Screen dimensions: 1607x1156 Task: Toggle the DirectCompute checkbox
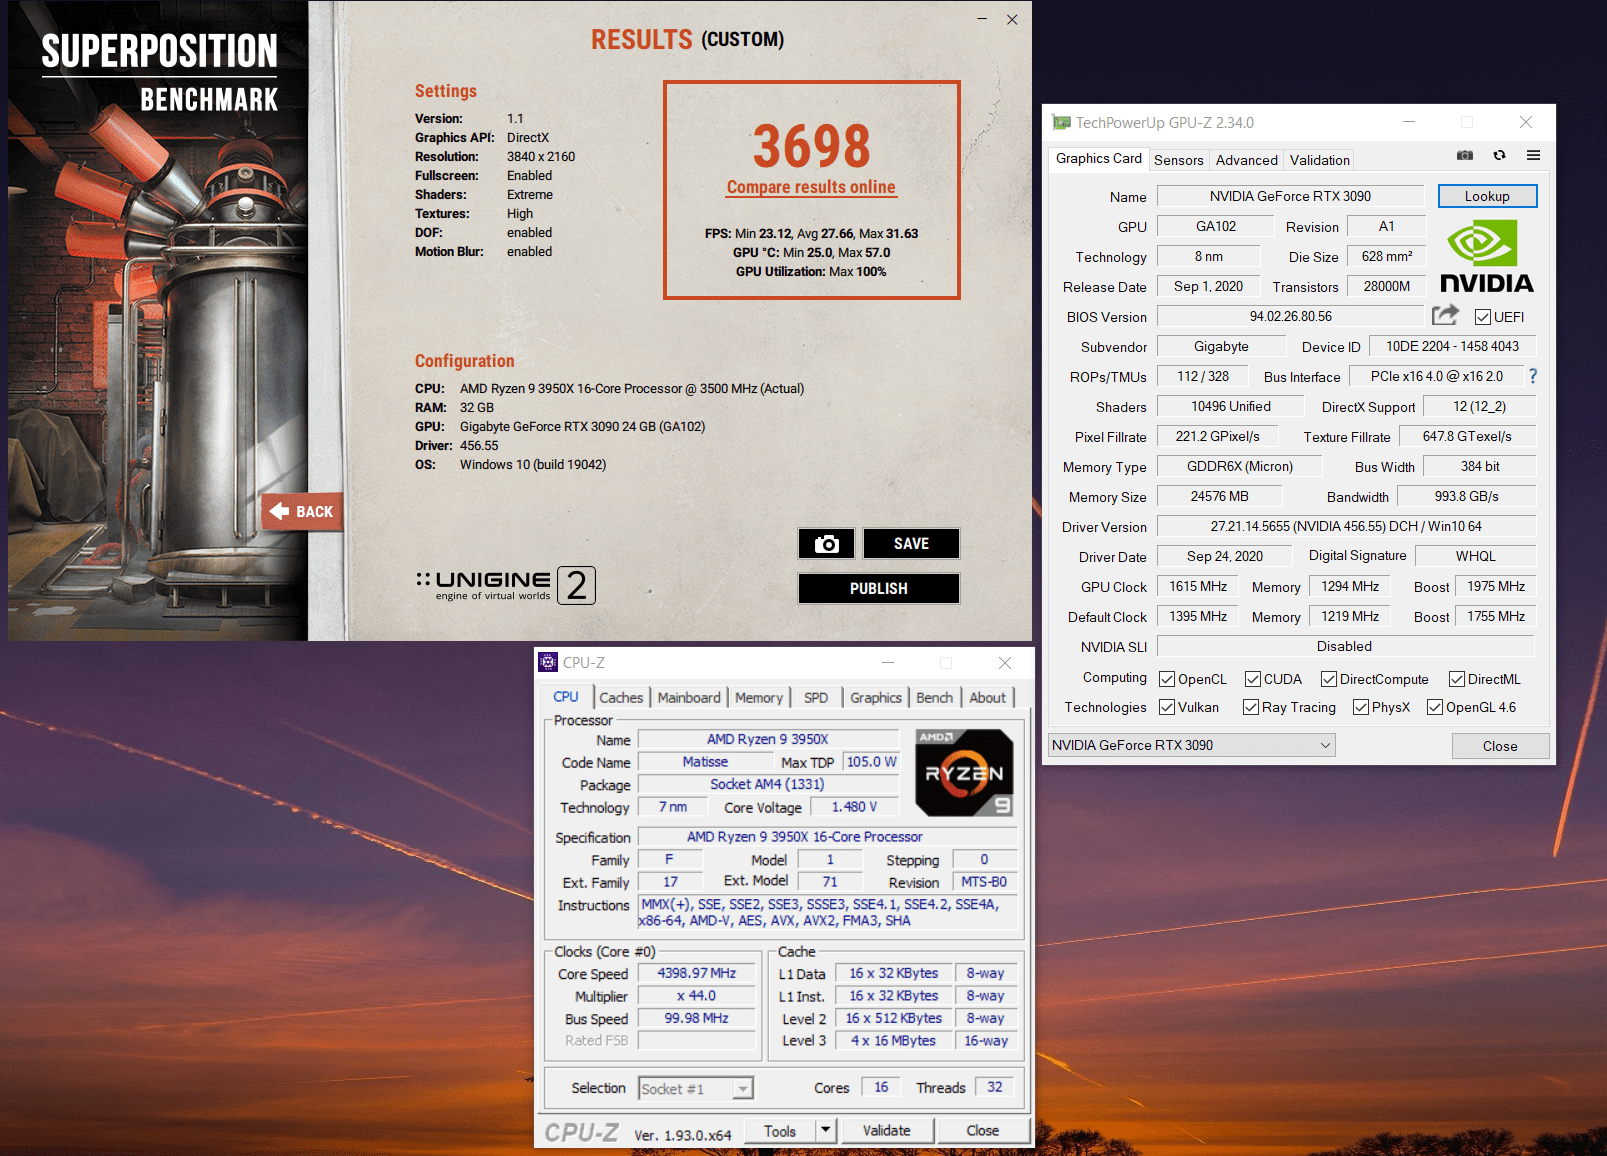point(1329,679)
